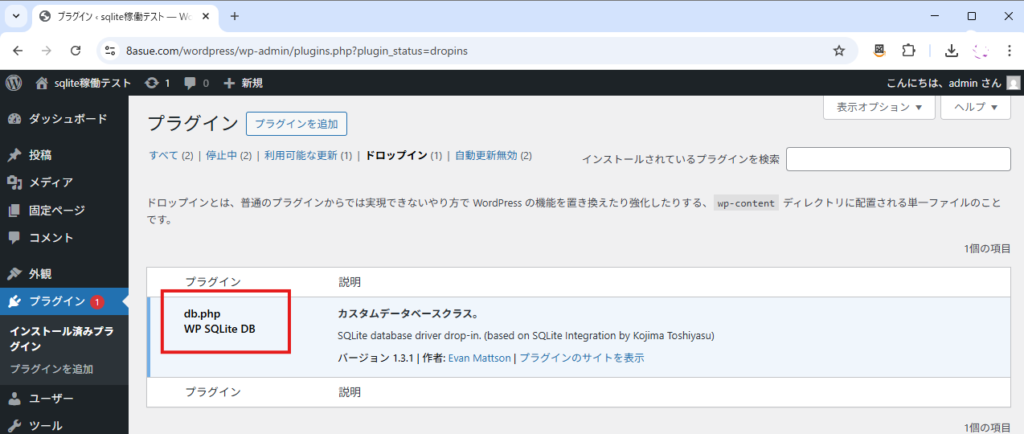
Task: Click the red update badge on プラグイン
Action: [97, 302]
